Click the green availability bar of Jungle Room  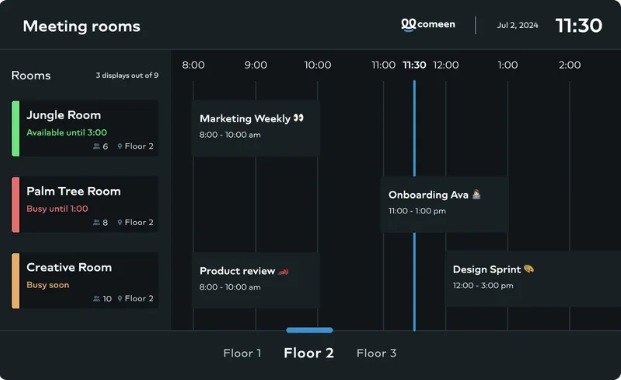tap(15, 128)
